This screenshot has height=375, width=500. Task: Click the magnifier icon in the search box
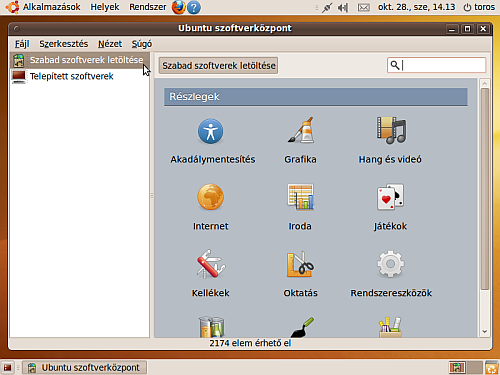(395, 65)
